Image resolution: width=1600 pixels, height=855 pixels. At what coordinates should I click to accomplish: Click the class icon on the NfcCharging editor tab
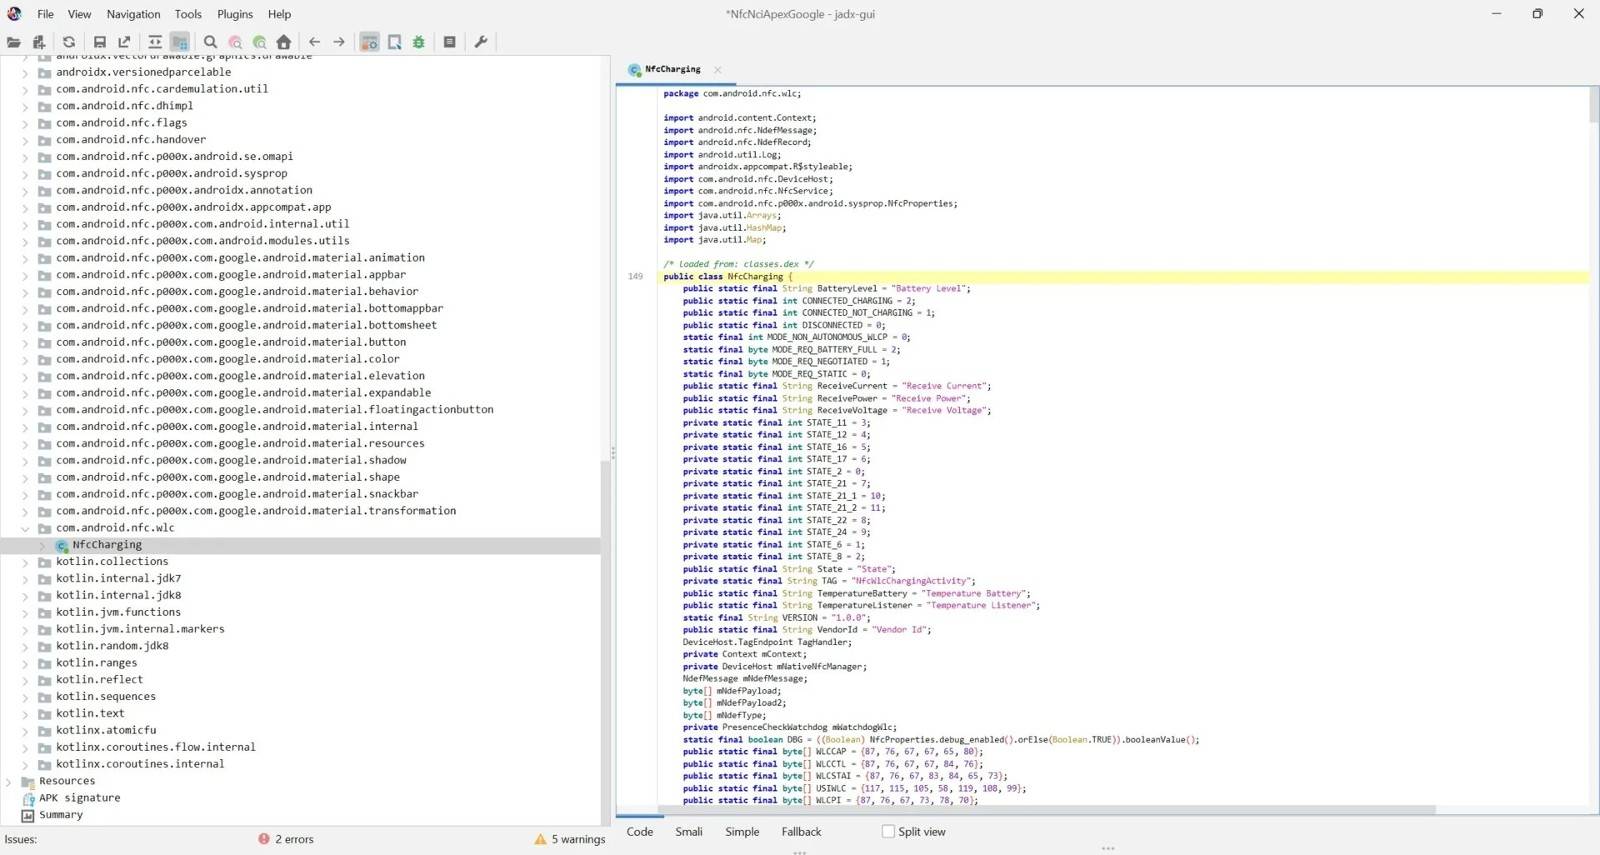(x=634, y=70)
